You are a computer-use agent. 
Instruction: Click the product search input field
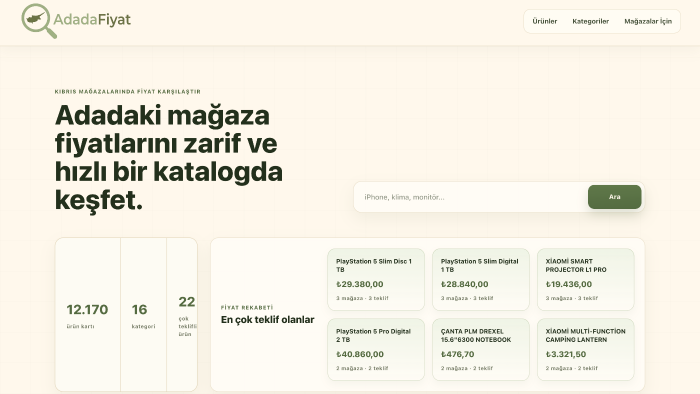coord(471,197)
